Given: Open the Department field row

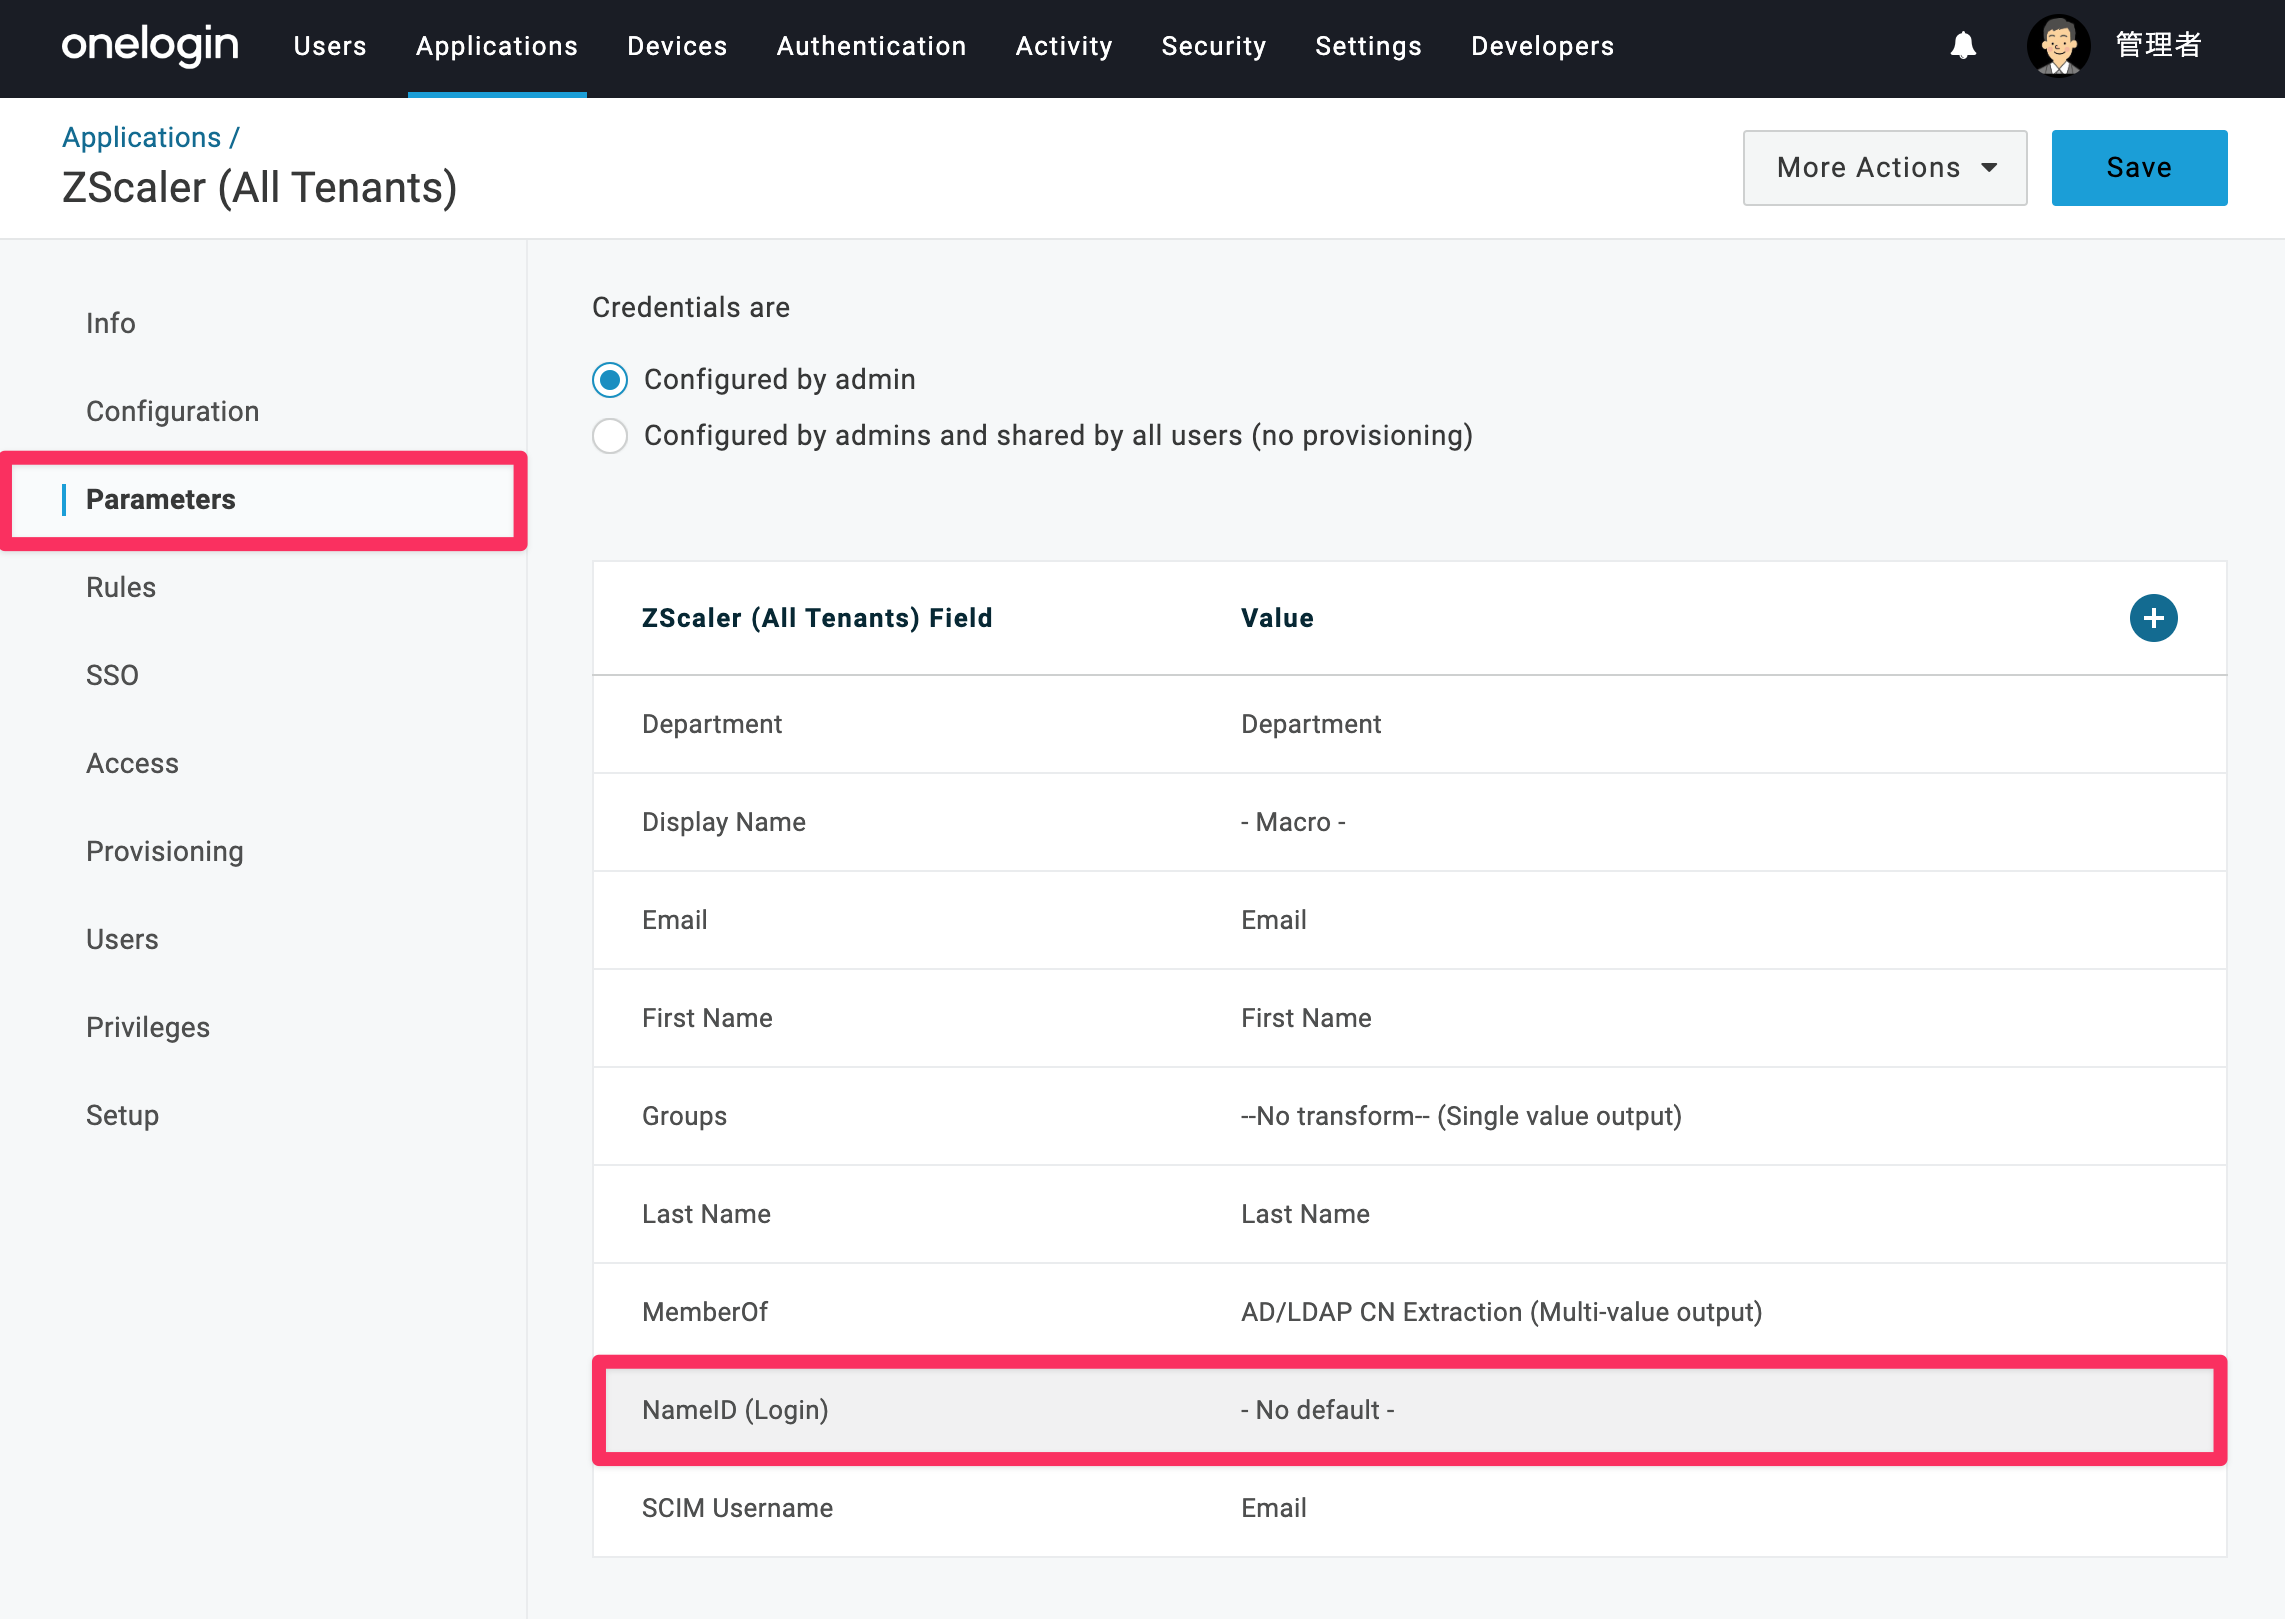Looking at the screenshot, I should (x=1410, y=724).
